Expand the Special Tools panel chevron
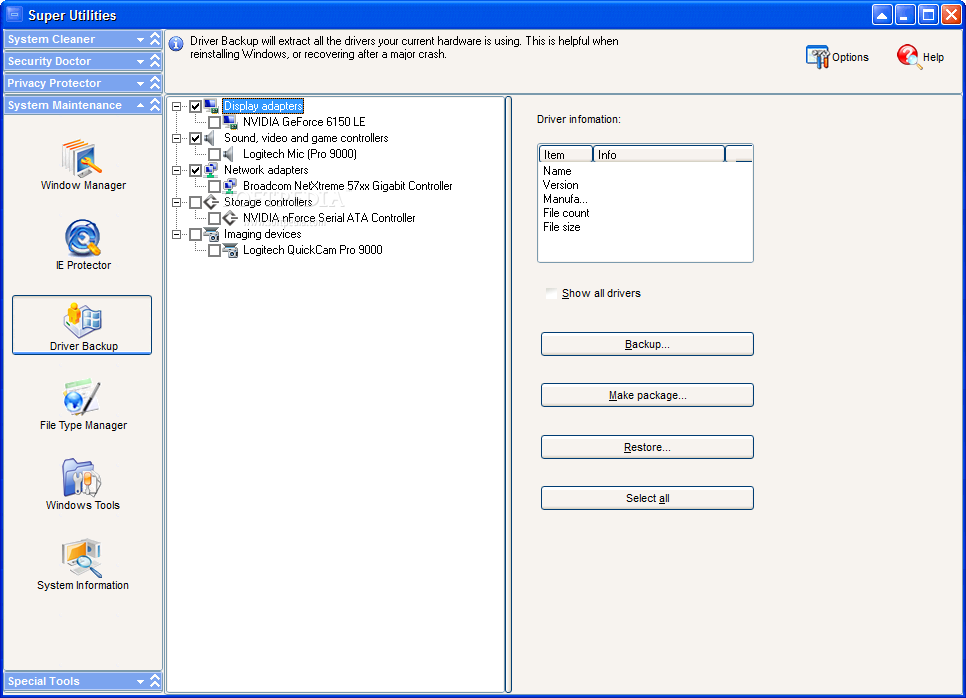Viewport: 966px width, 698px height. click(x=155, y=681)
